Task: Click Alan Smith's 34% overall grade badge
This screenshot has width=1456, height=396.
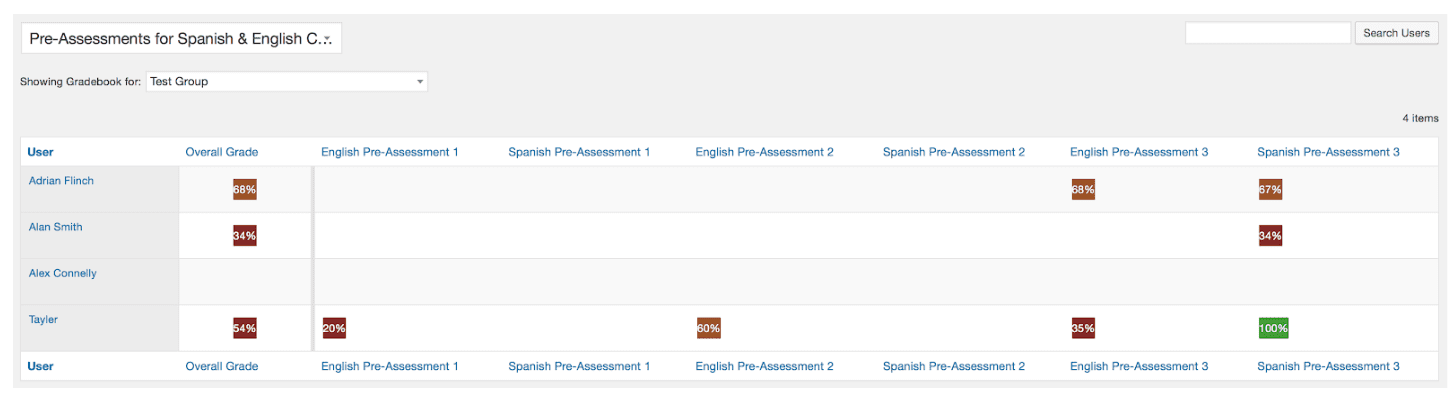Action: [245, 236]
